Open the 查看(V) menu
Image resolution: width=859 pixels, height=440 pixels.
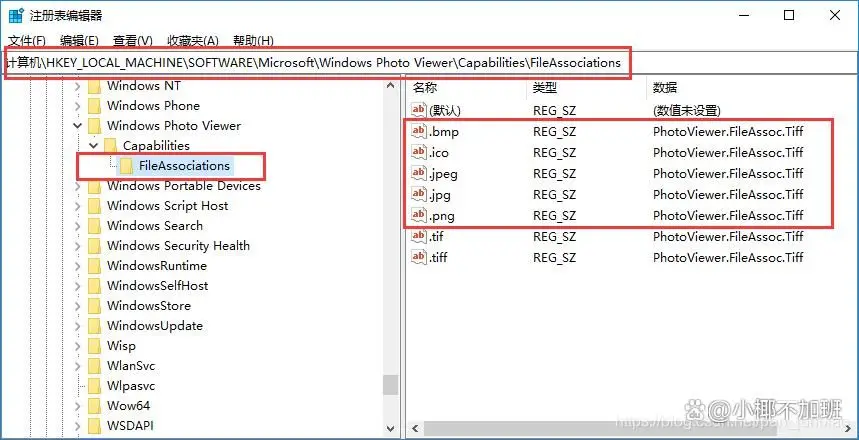pos(133,41)
